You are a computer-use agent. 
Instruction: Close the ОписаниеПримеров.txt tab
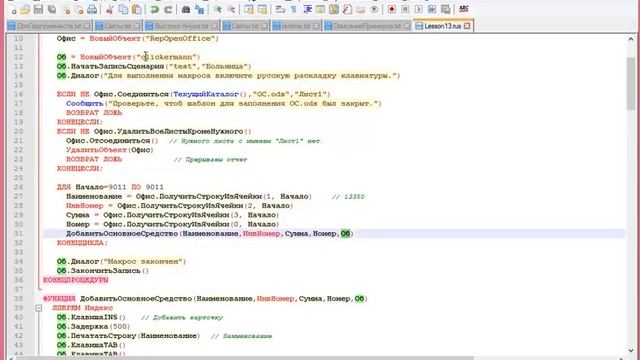[407, 26]
